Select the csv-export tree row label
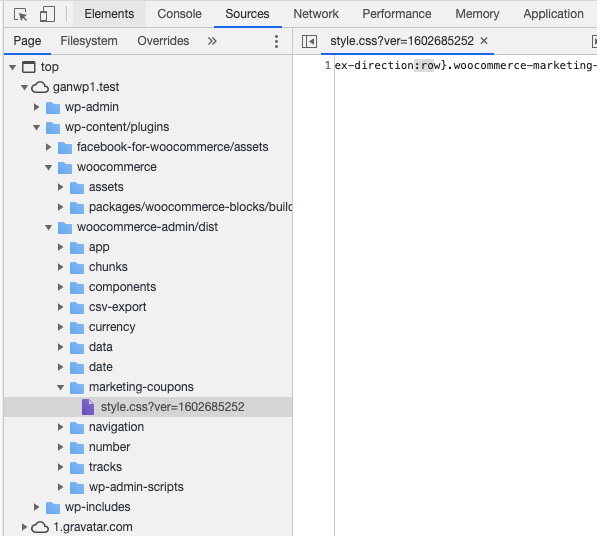 pyautogui.click(x=117, y=307)
